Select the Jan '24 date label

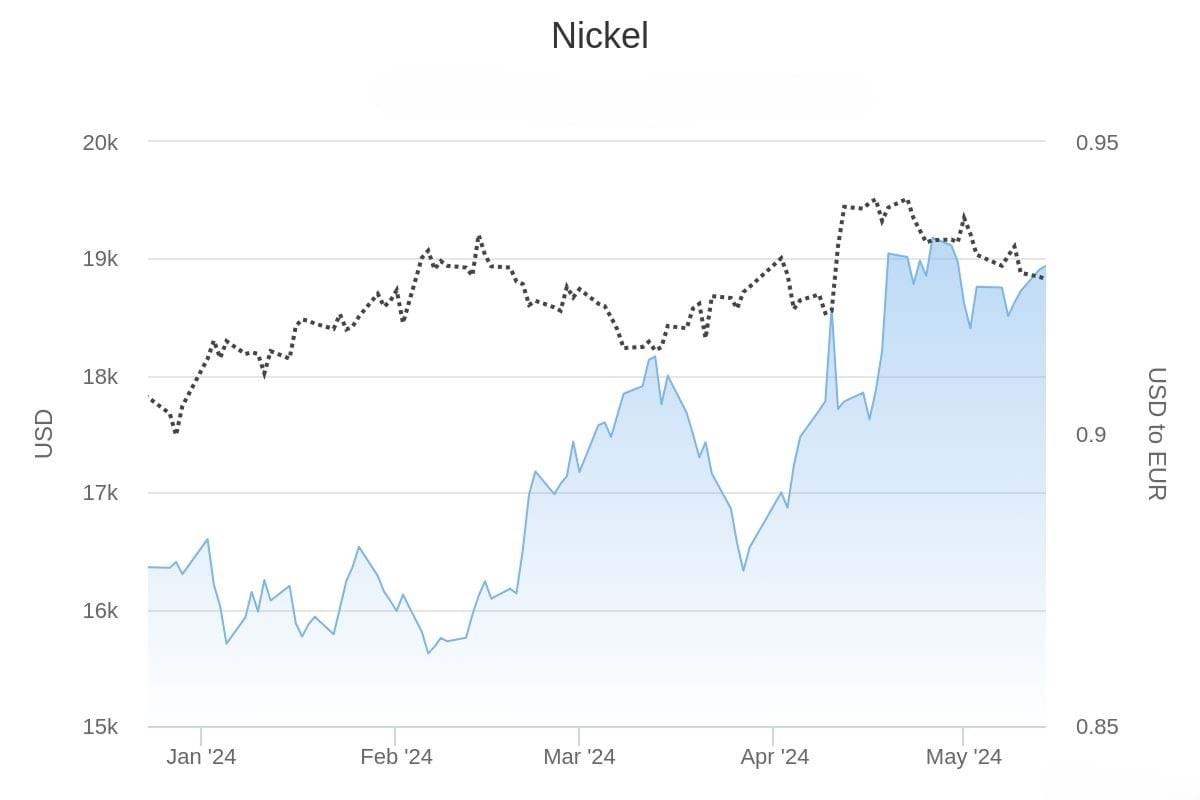[x=201, y=757]
